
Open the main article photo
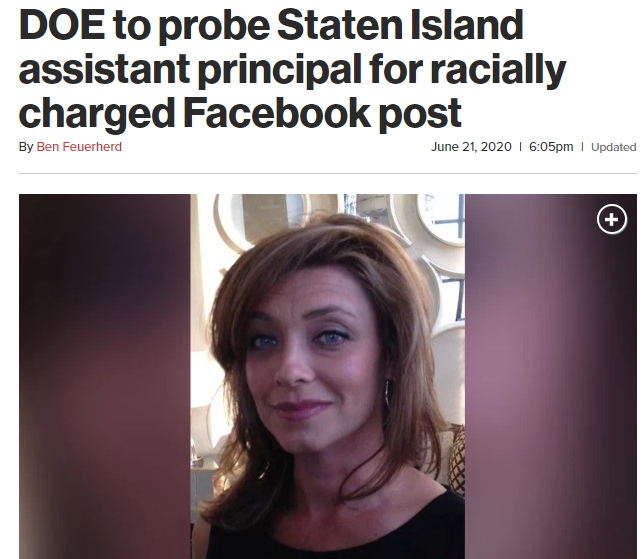(328, 376)
